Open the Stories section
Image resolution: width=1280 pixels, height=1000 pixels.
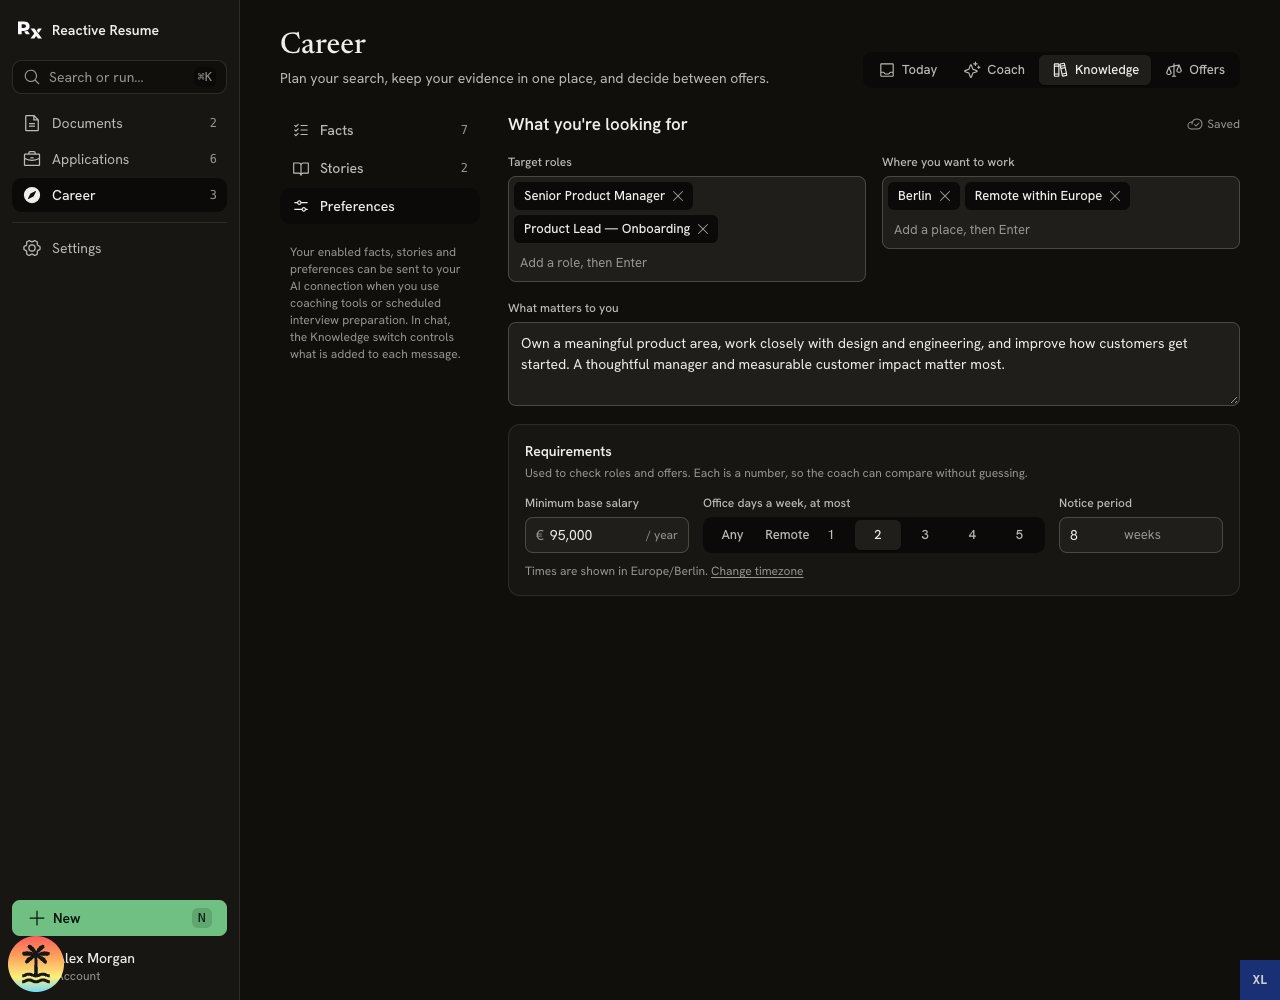[380, 168]
